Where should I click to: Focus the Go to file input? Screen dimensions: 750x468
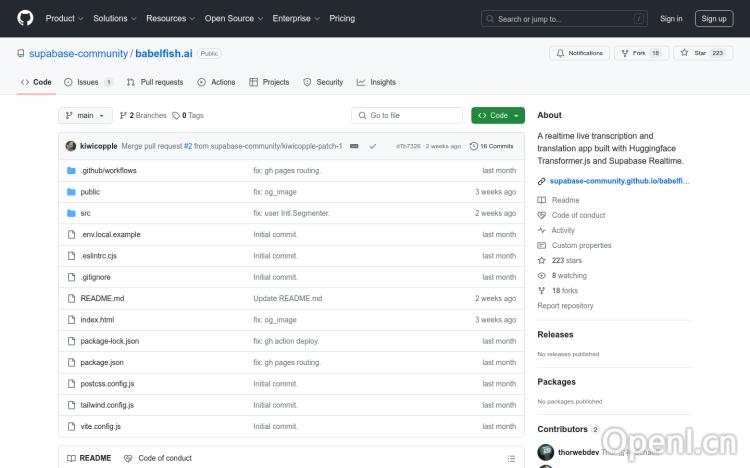(x=407, y=115)
